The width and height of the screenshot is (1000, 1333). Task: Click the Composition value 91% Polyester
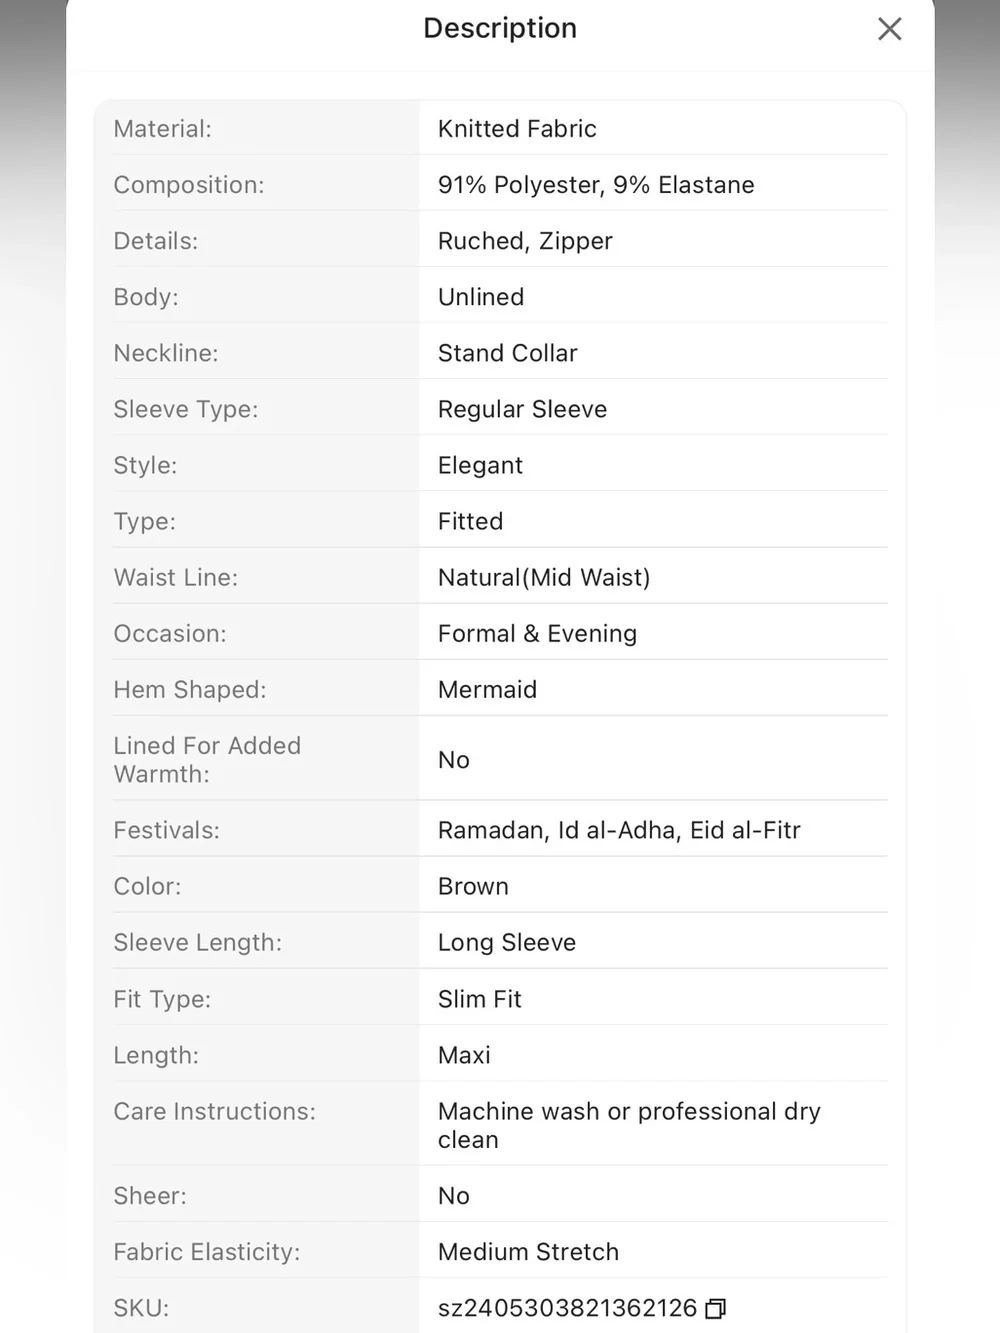(x=520, y=185)
